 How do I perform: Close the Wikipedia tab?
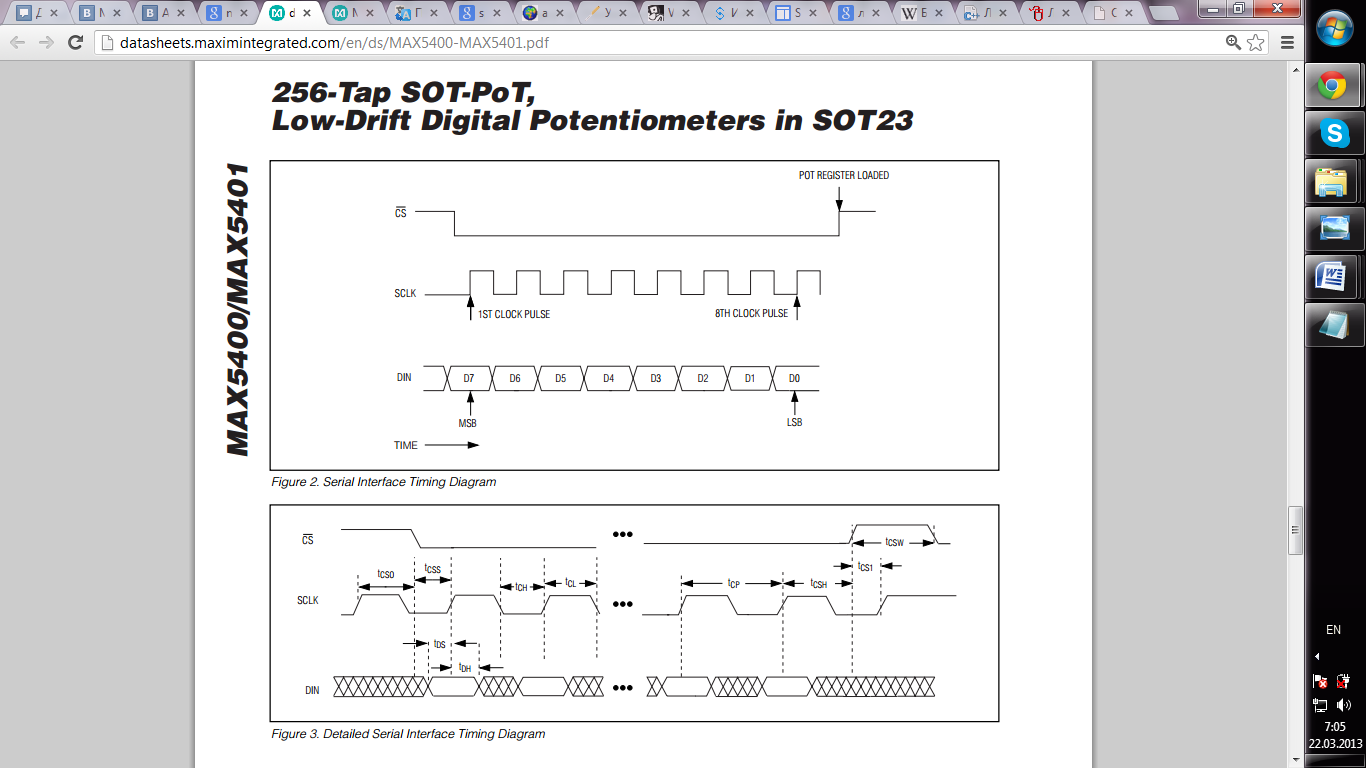click(x=941, y=13)
